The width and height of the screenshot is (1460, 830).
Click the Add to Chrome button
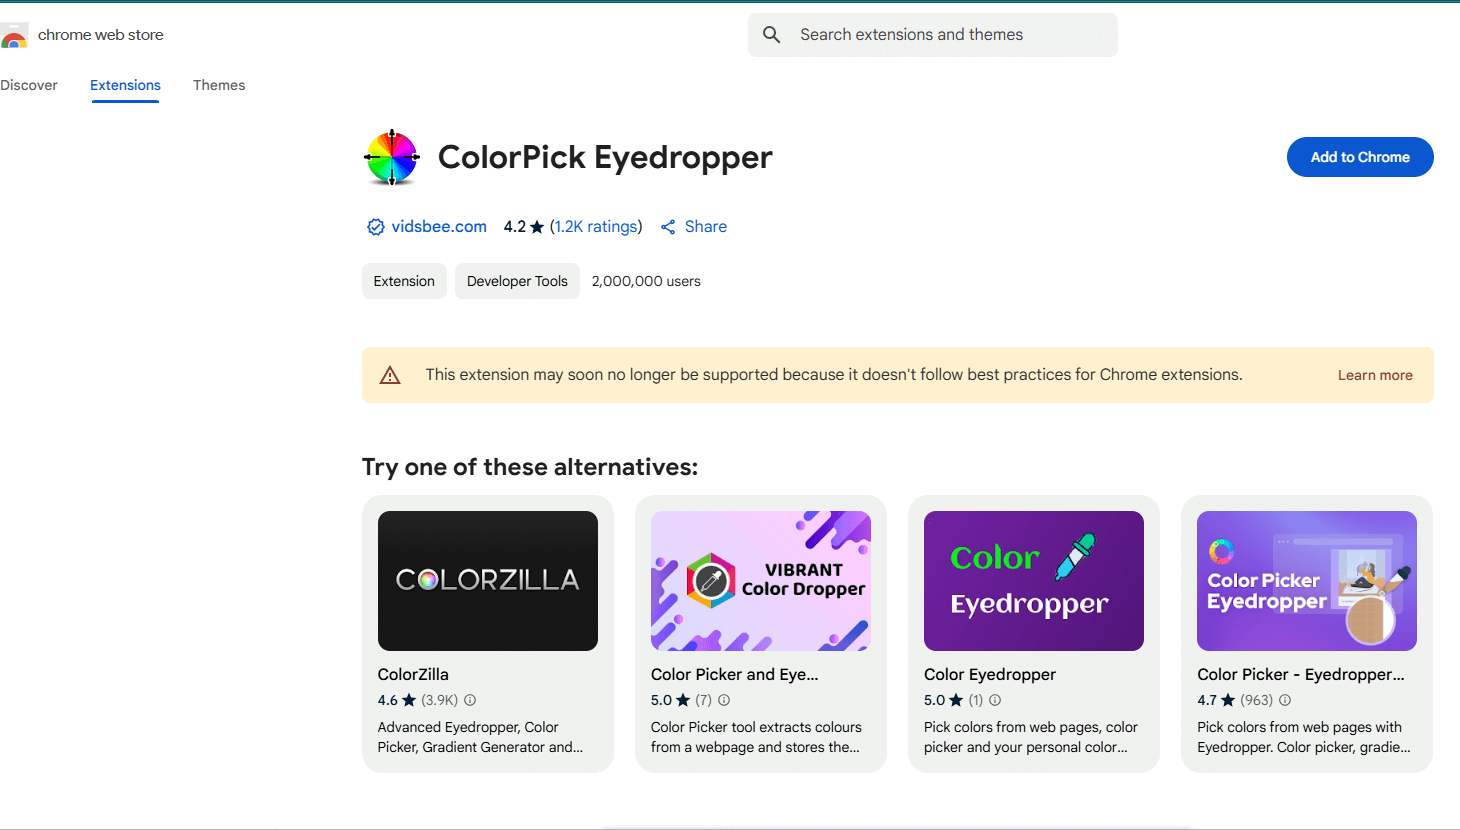pyautogui.click(x=1360, y=157)
